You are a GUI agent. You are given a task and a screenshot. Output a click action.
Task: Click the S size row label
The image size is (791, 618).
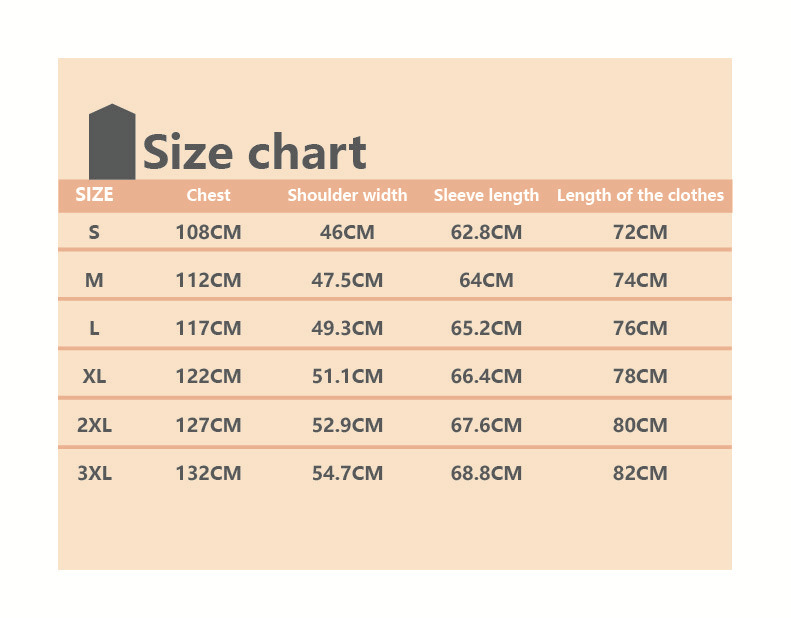(94, 232)
